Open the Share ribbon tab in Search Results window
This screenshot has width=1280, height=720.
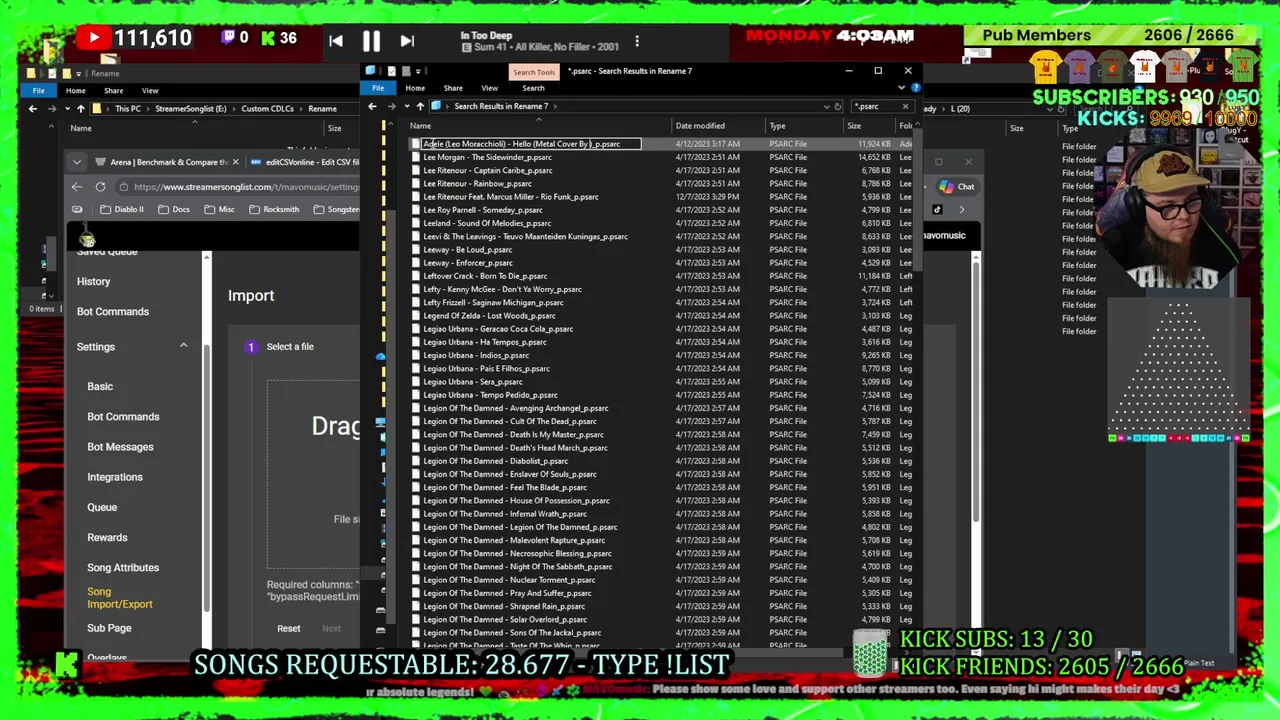(x=453, y=88)
